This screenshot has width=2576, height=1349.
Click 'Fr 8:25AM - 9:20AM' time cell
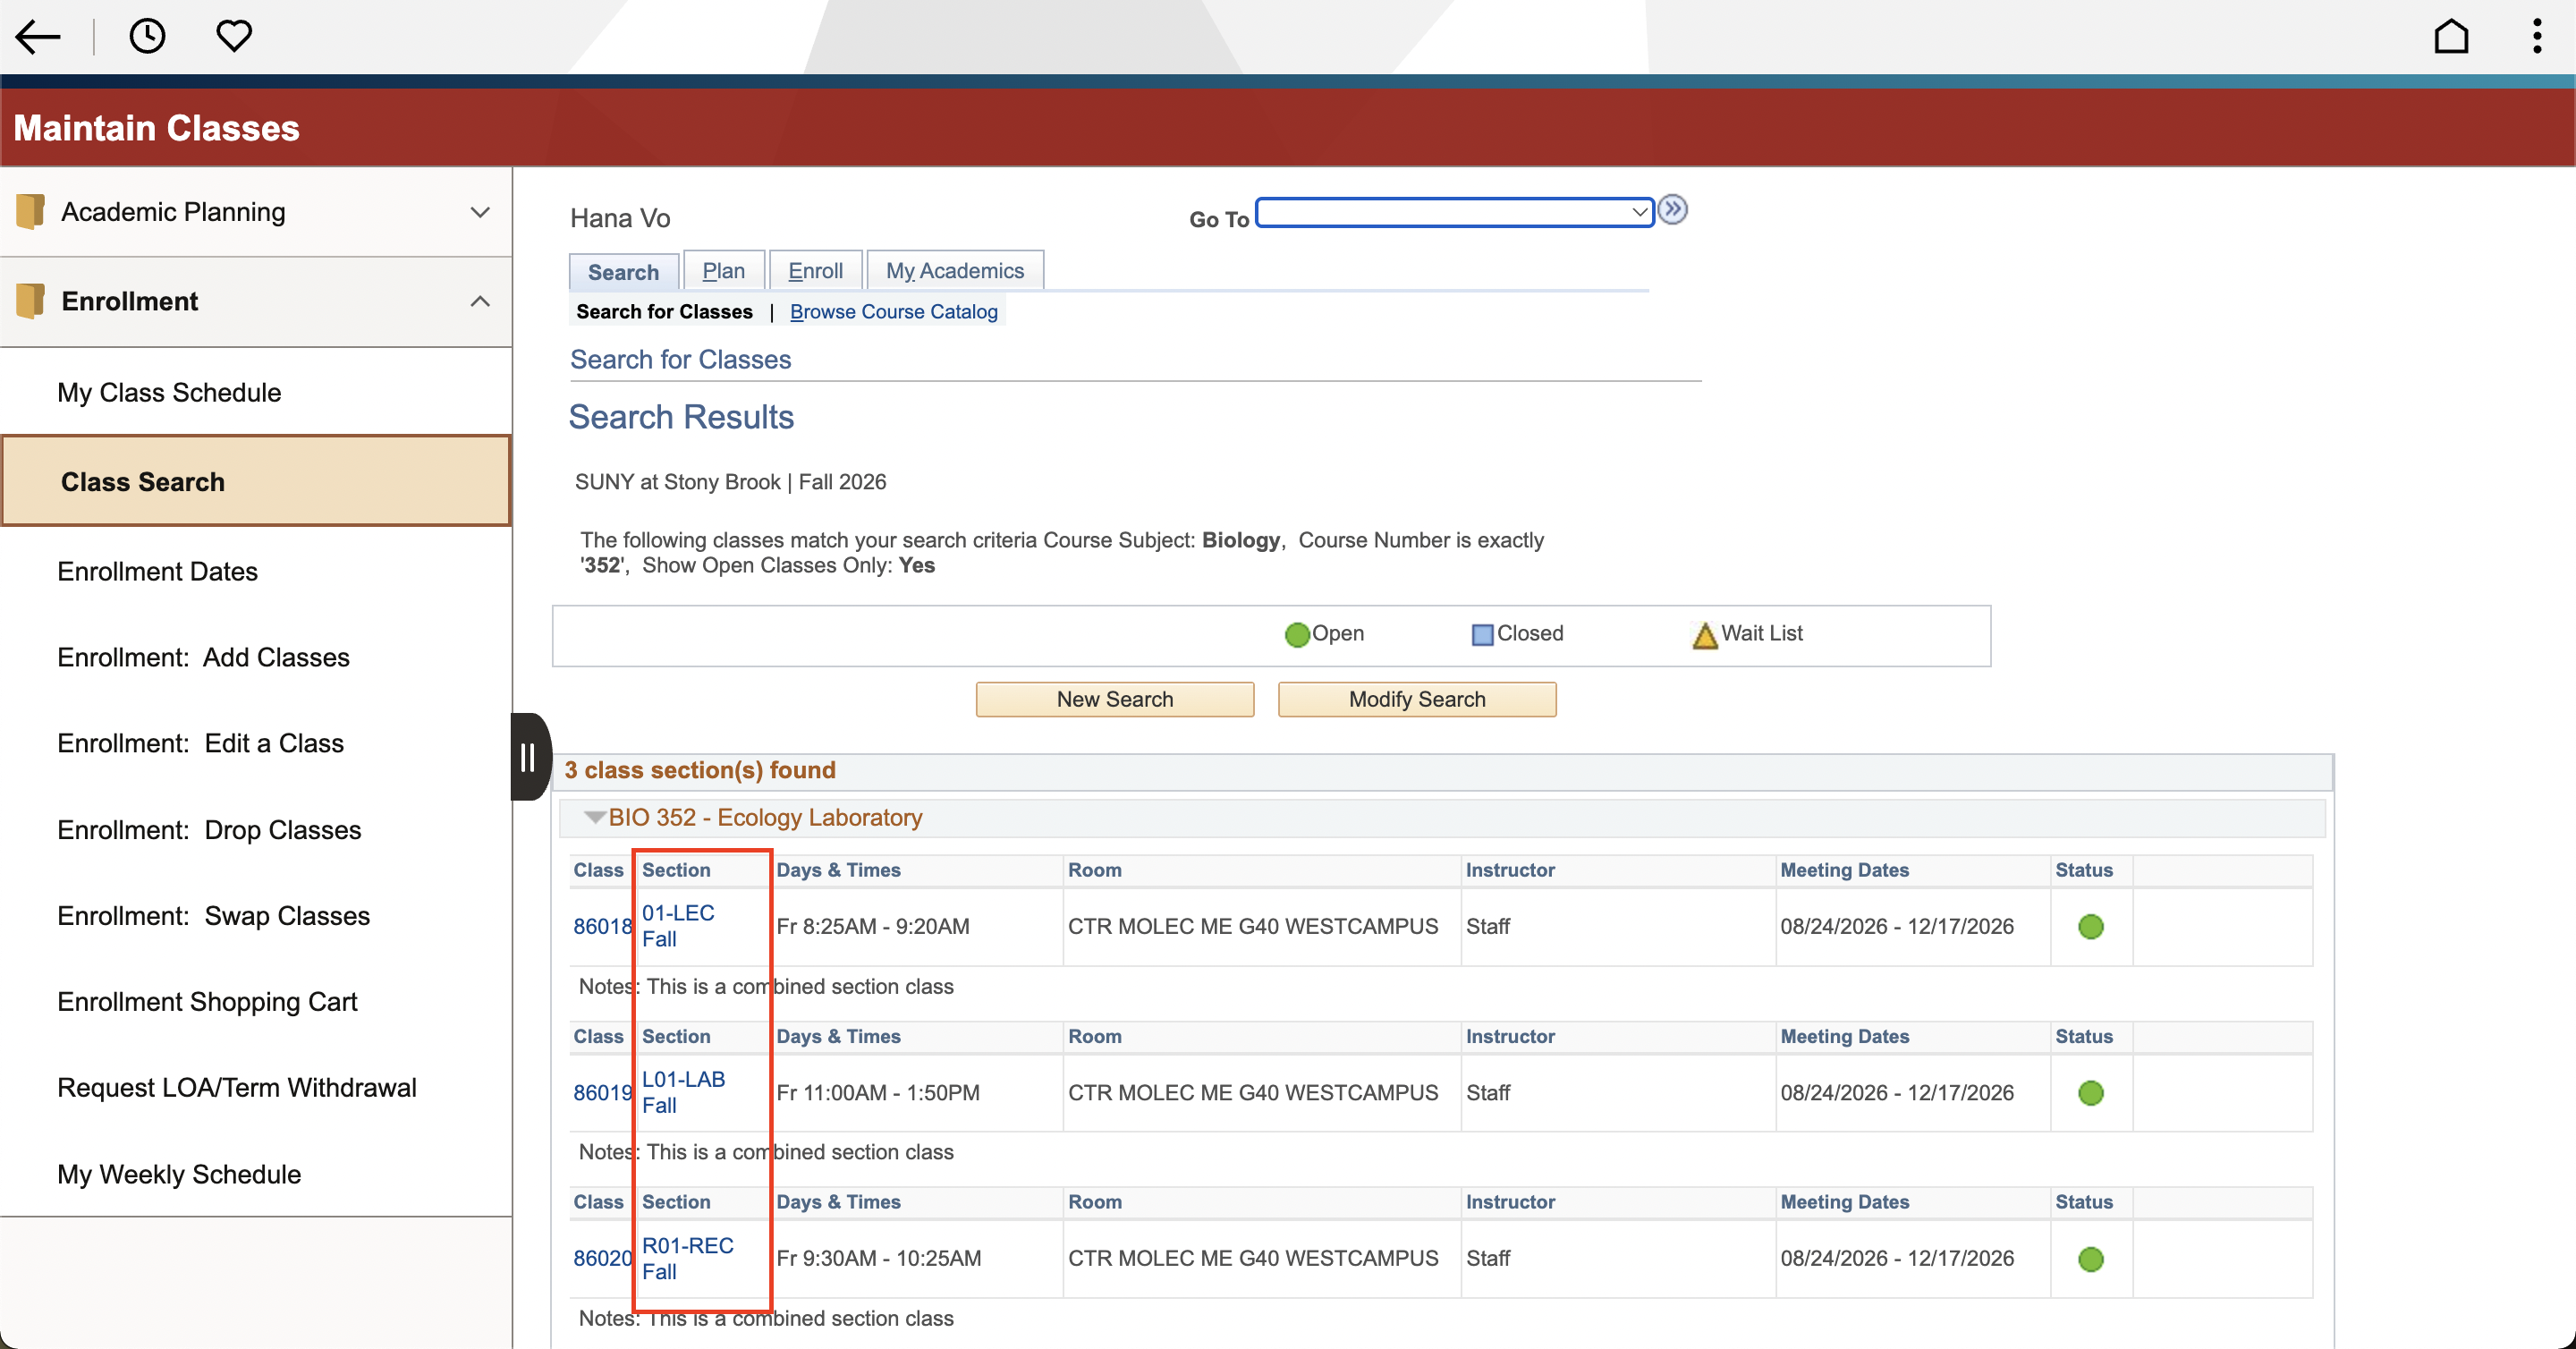coord(873,927)
